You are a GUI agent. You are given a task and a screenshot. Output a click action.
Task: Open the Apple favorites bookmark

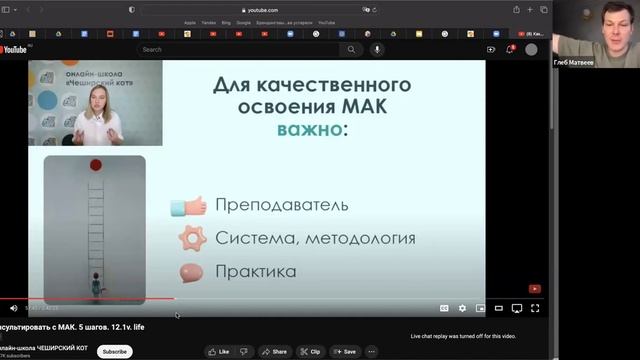tap(190, 23)
